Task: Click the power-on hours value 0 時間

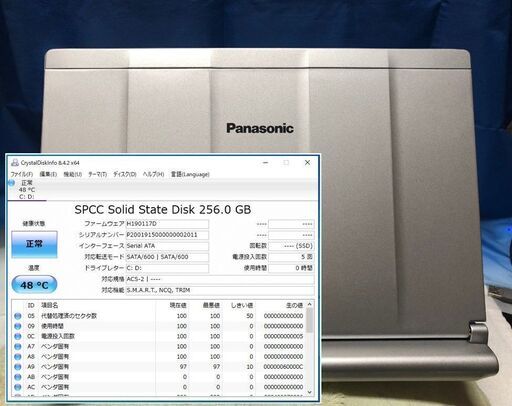Action: tap(291, 268)
